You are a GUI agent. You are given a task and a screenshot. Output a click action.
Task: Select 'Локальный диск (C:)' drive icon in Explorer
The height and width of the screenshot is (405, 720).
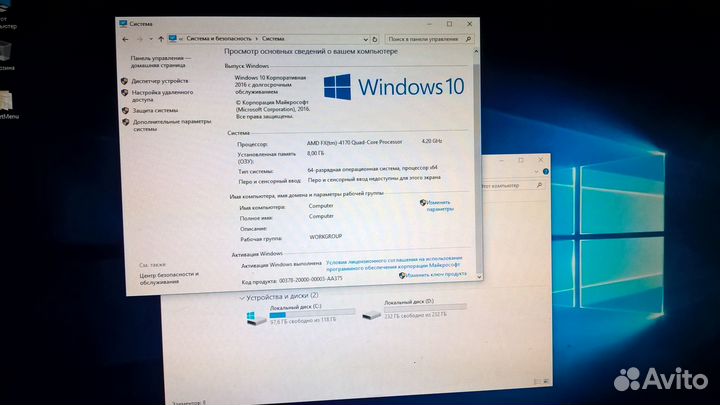255,317
